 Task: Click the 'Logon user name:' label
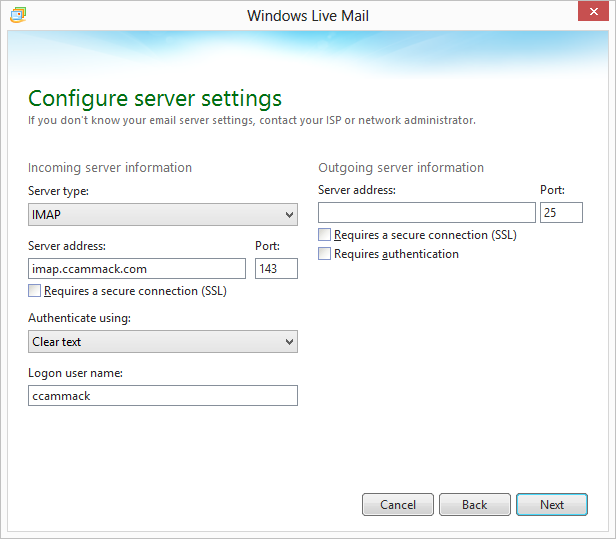pos(75,373)
